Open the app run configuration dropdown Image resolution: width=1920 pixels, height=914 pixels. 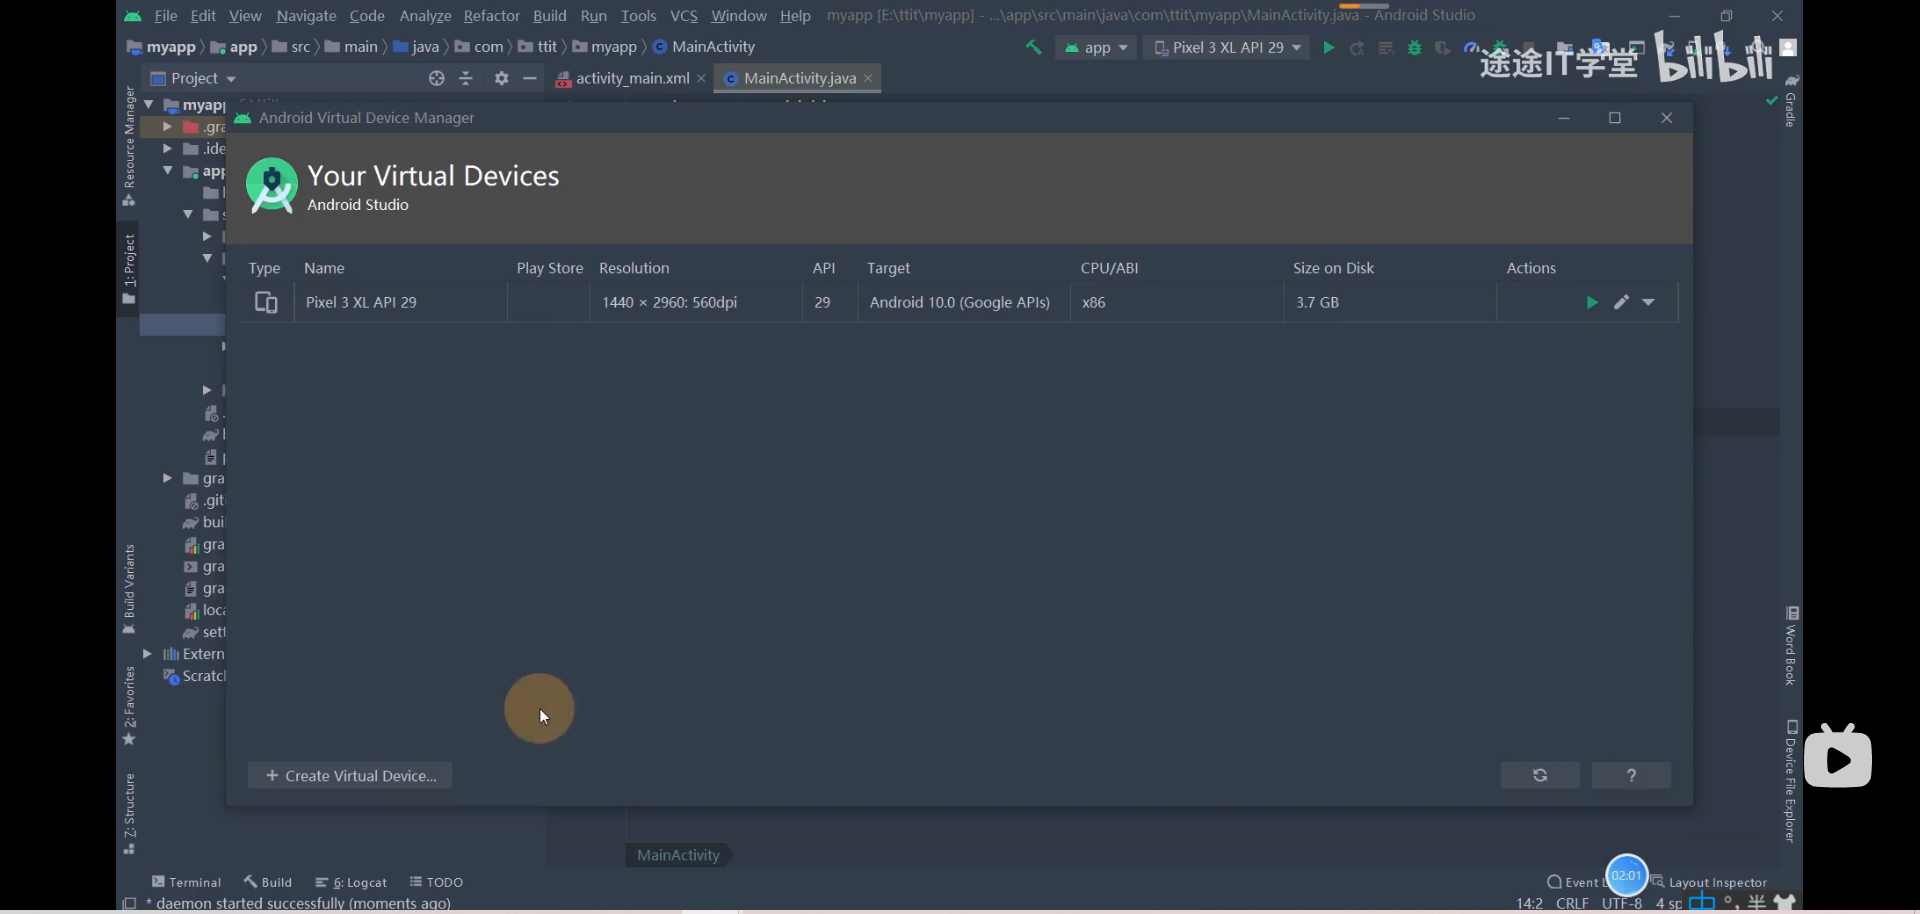1096,47
